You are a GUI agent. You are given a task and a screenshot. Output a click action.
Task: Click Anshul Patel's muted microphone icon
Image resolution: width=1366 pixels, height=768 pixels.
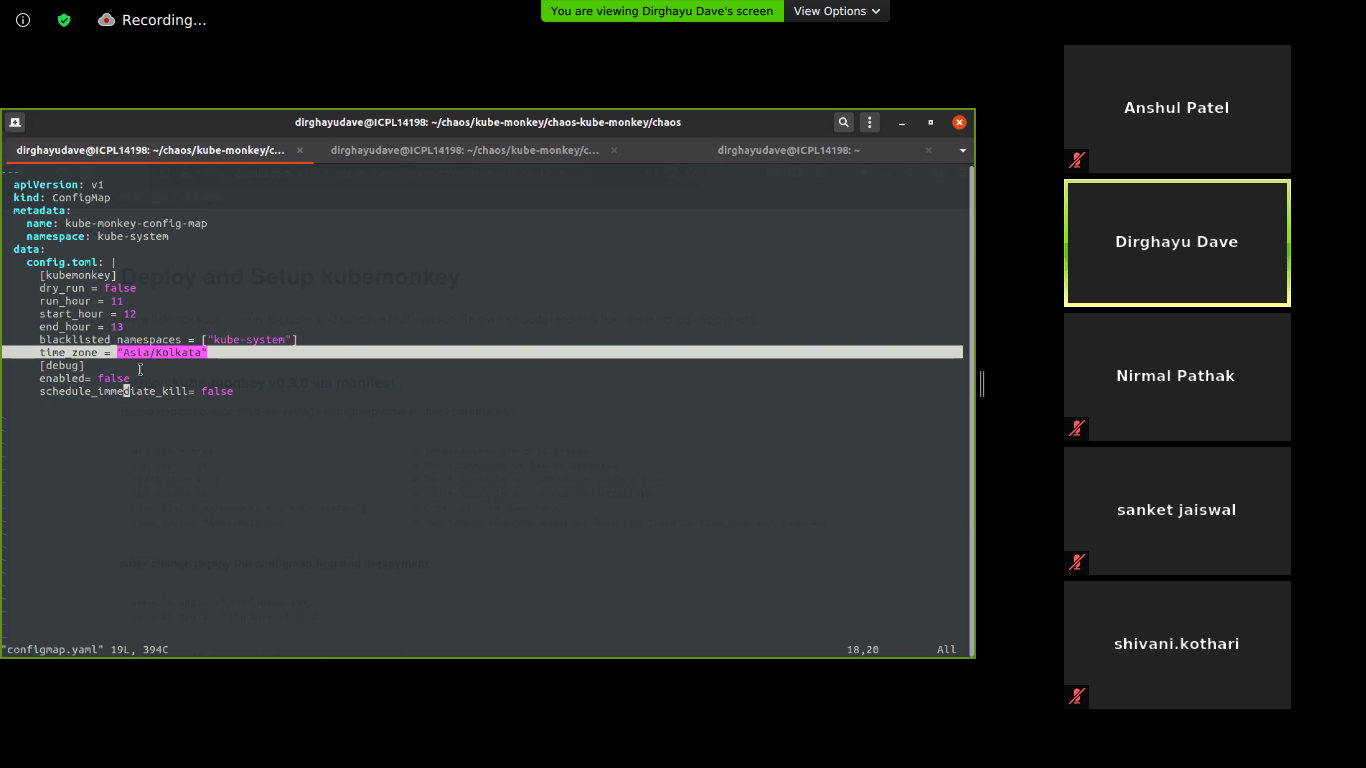(x=1077, y=160)
